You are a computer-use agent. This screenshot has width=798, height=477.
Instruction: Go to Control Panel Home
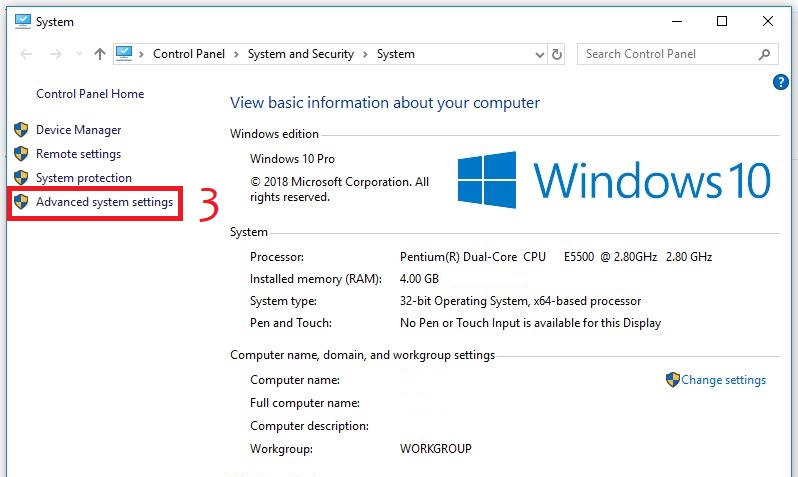pyautogui.click(x=90, y=94)
